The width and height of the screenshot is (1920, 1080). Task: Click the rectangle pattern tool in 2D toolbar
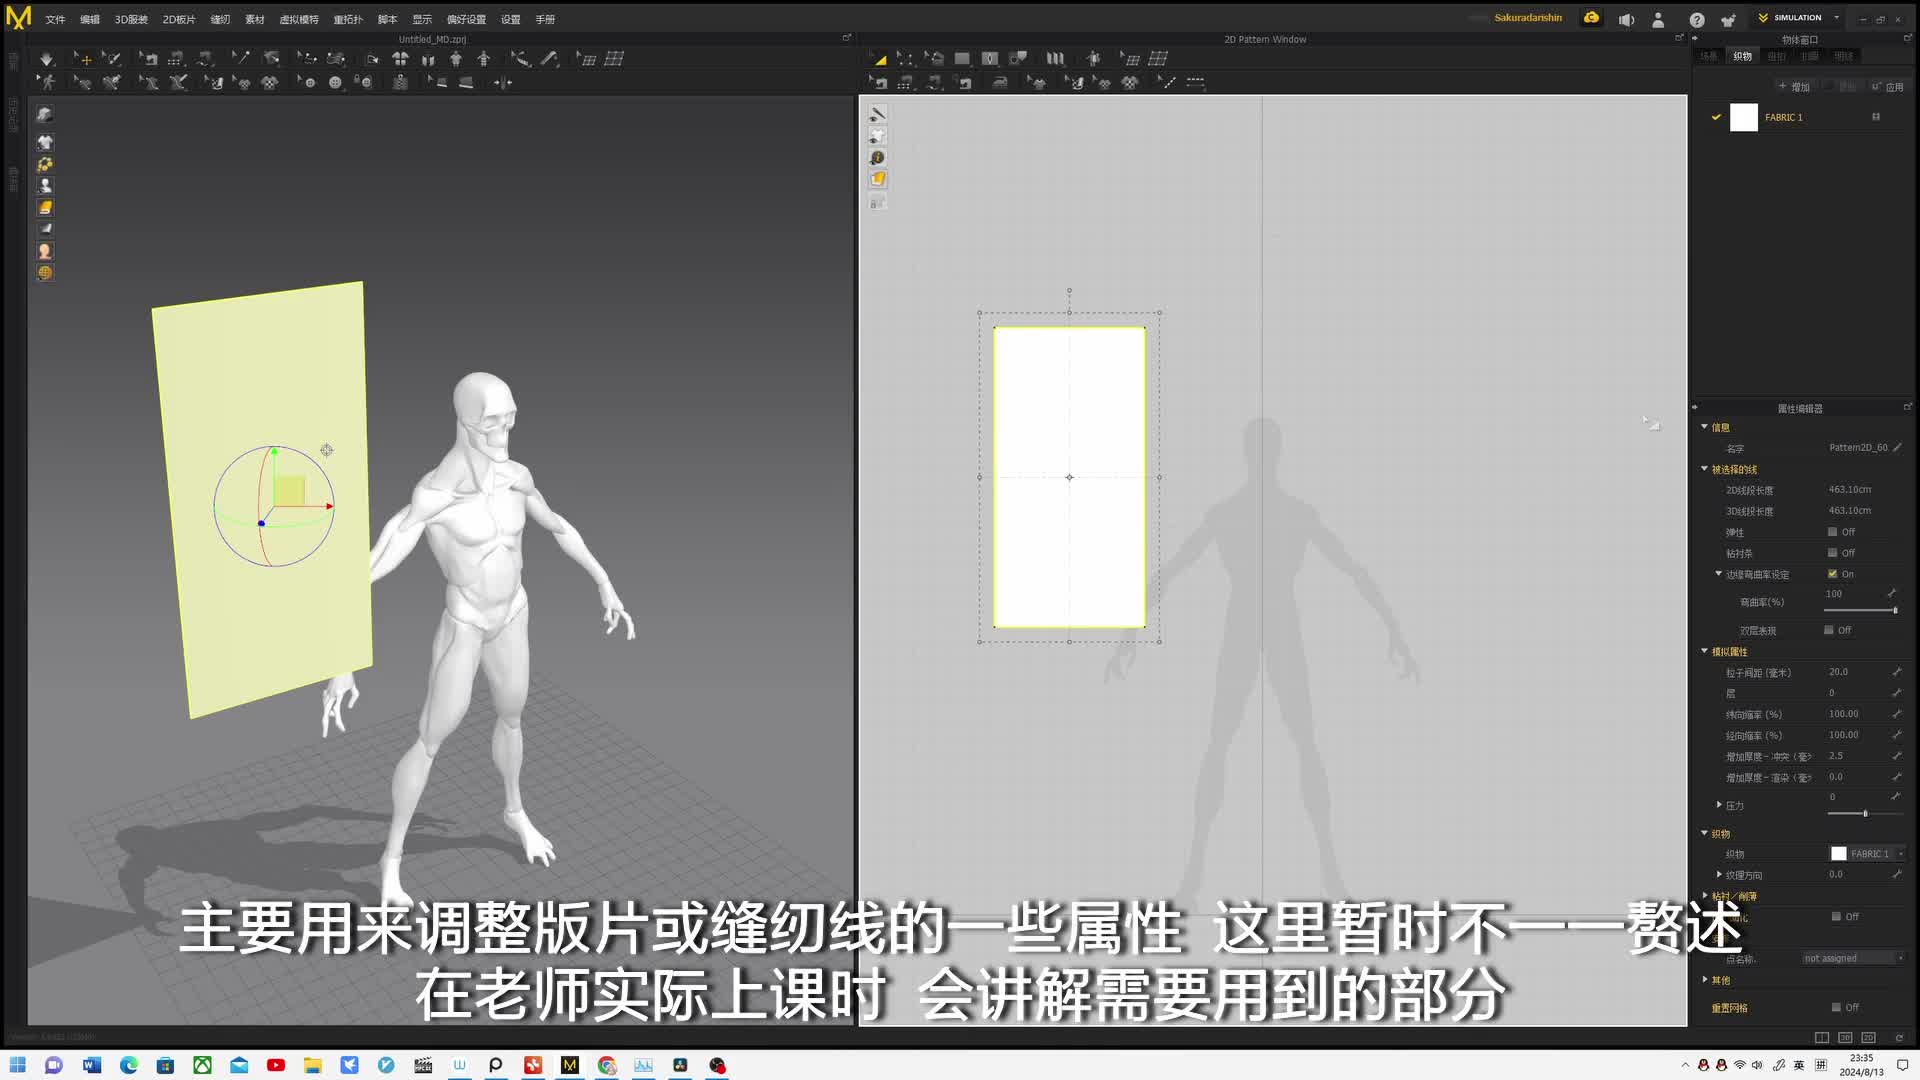(962, 59)
